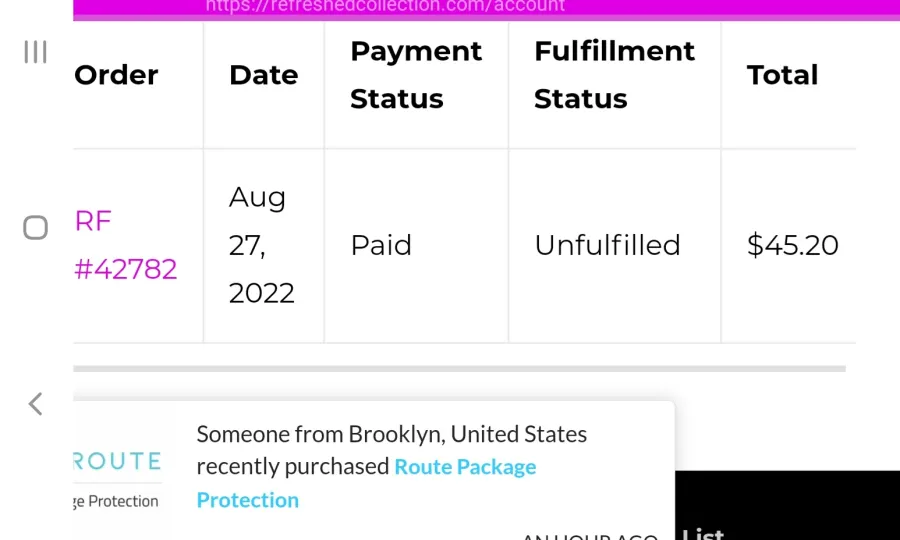Tap the Android recent apps icon
900x540 pixels.
point(35,52)
